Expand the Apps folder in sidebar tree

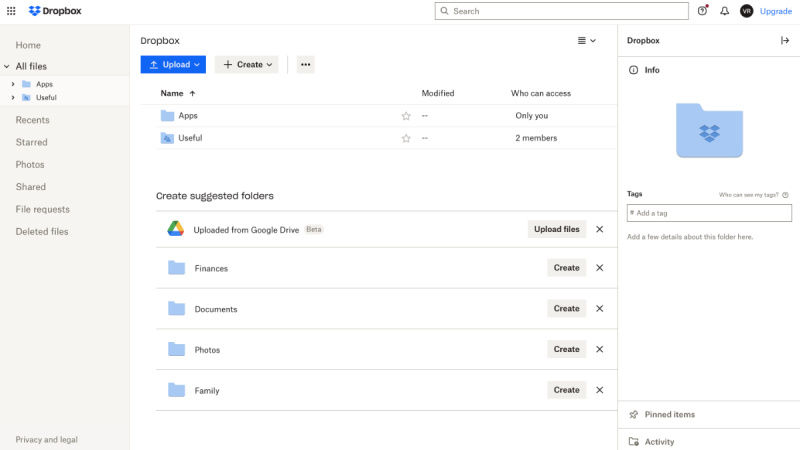[x=13, y=84]
